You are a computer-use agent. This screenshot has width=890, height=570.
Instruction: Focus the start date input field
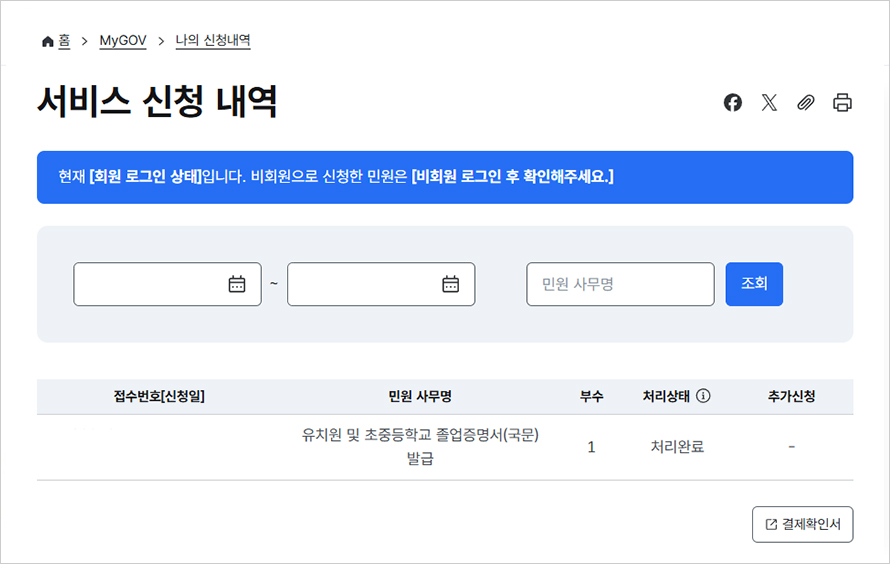coord(167,284)
